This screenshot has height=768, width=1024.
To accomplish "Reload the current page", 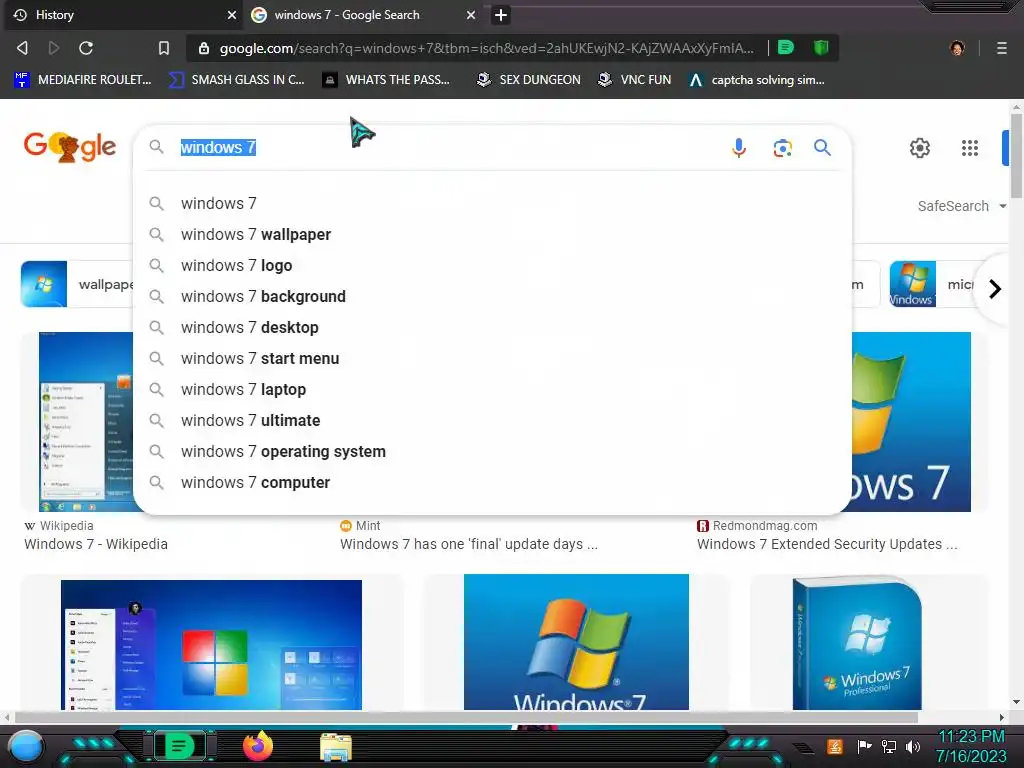I will (86, 48).
